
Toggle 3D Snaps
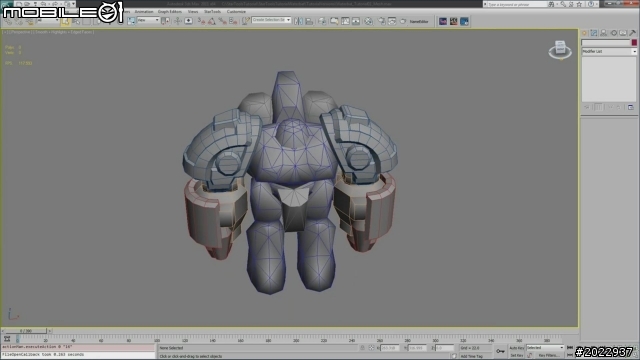click(201, 21)
